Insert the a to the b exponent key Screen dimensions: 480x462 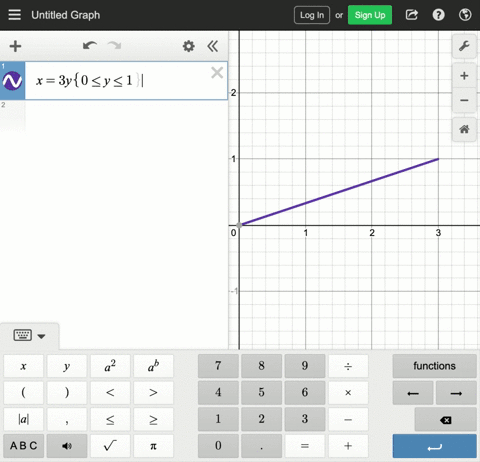[x=153, y=366]
